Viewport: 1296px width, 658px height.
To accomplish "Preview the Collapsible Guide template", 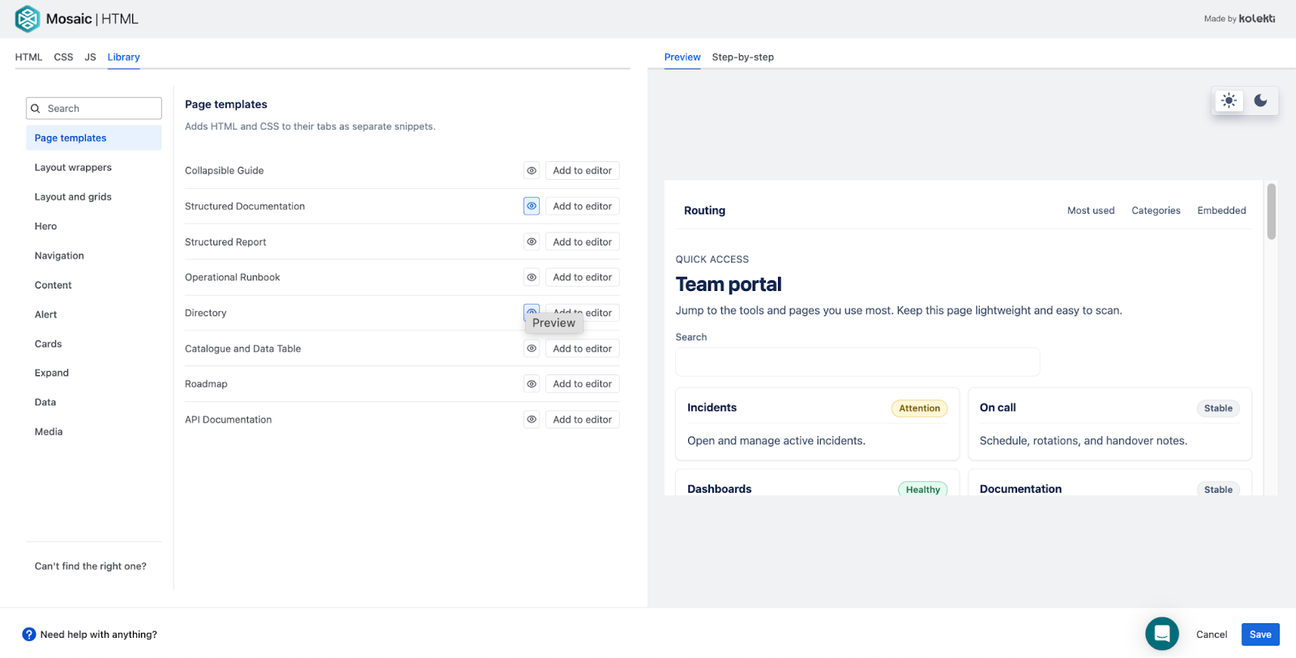I will click(x=531, y=170).
